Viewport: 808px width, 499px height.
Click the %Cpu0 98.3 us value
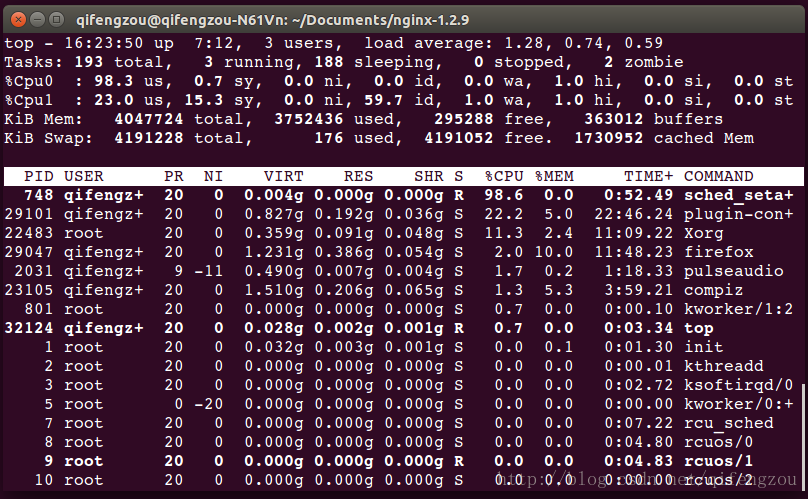pyautogui.click(x=113, y=81)
